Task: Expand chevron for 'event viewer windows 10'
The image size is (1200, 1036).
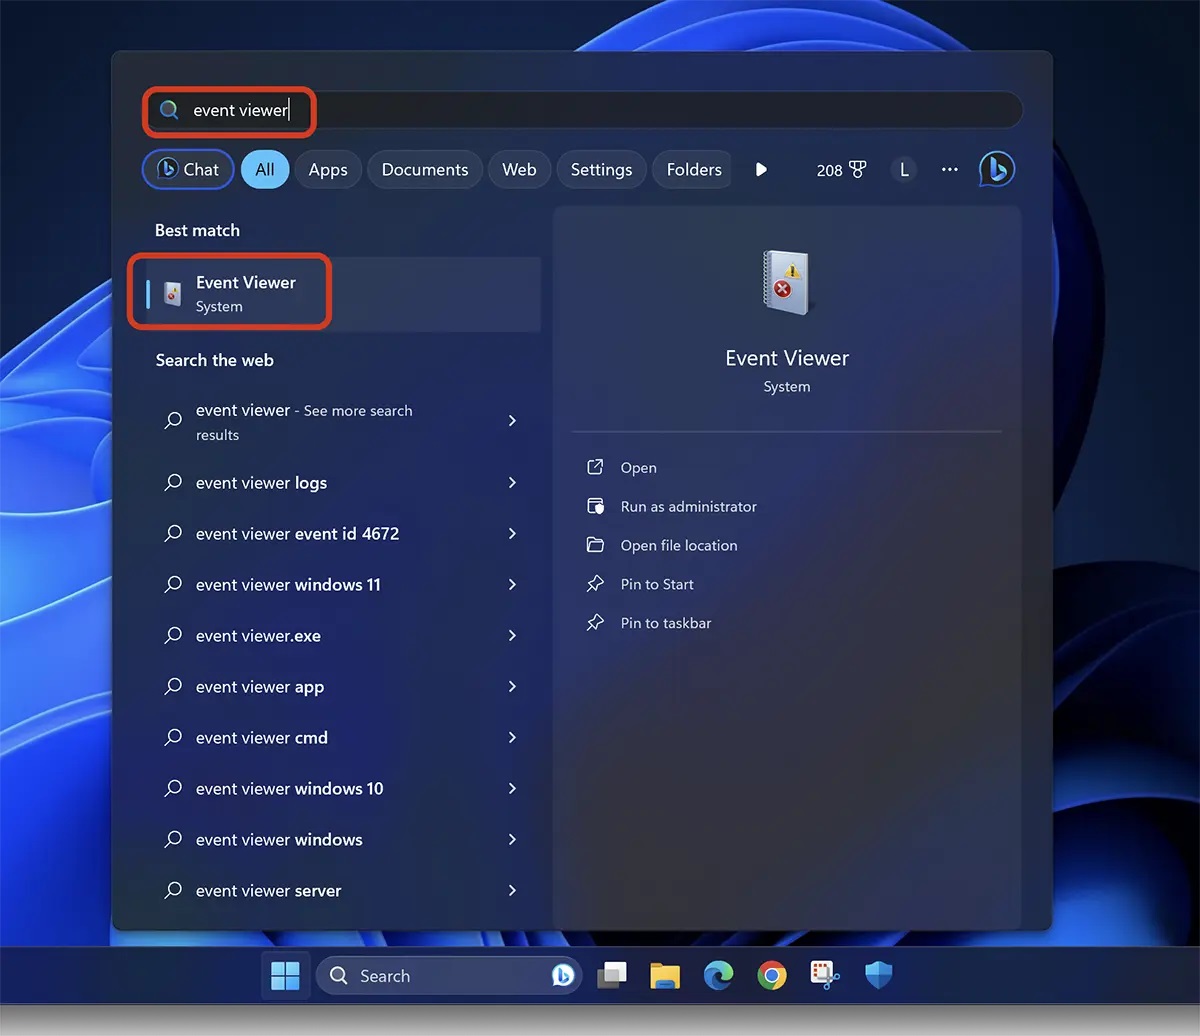Action: tap(512, 789)
